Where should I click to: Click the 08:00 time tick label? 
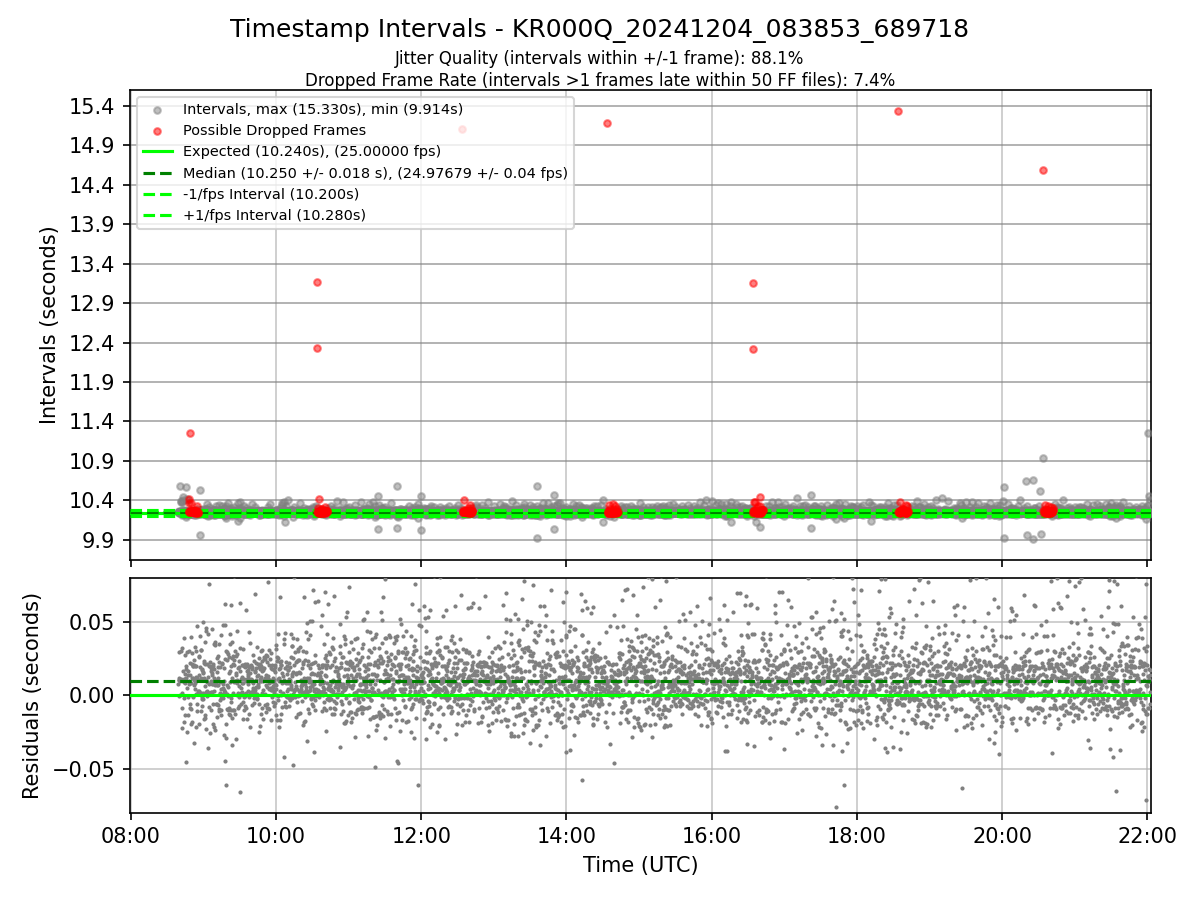tap(130, 836)
